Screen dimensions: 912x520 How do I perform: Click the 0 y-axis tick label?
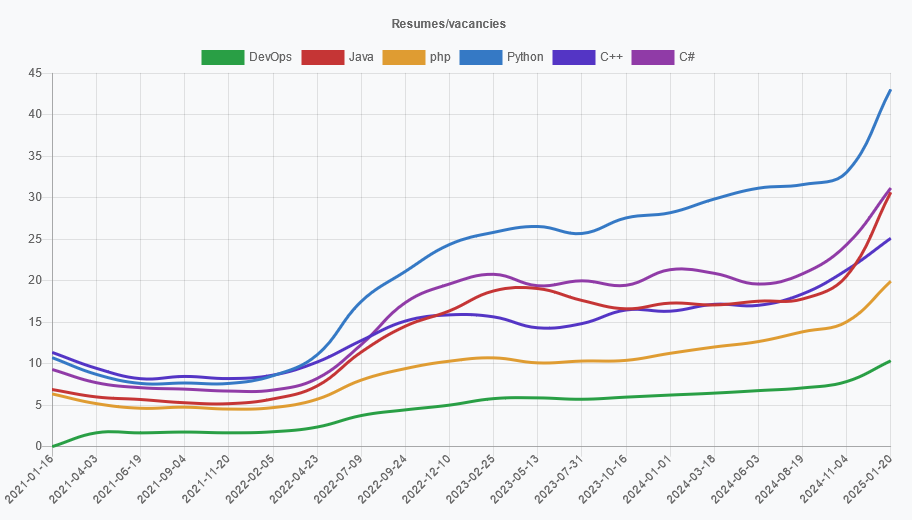point(39,446)
